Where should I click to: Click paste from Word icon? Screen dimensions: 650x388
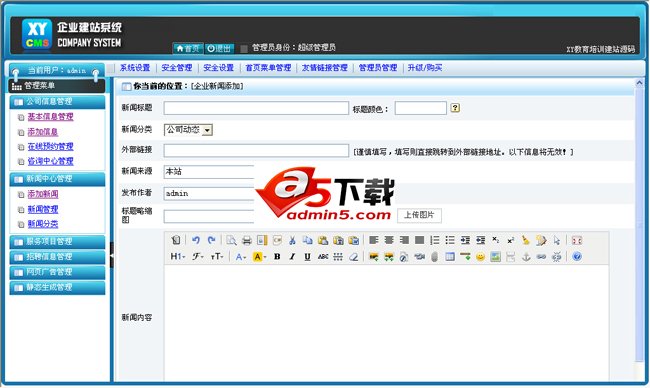(x=354, y=240)
